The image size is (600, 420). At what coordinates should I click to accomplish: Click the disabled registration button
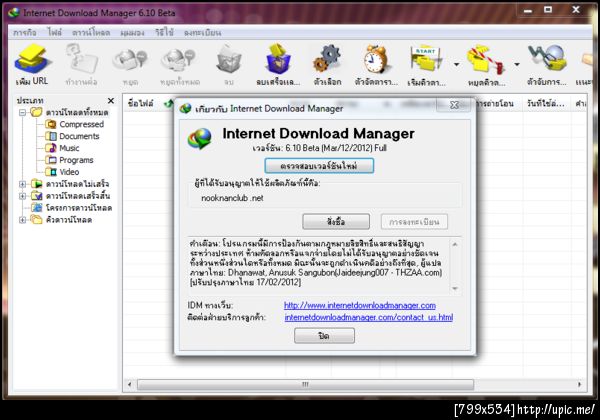414,221
